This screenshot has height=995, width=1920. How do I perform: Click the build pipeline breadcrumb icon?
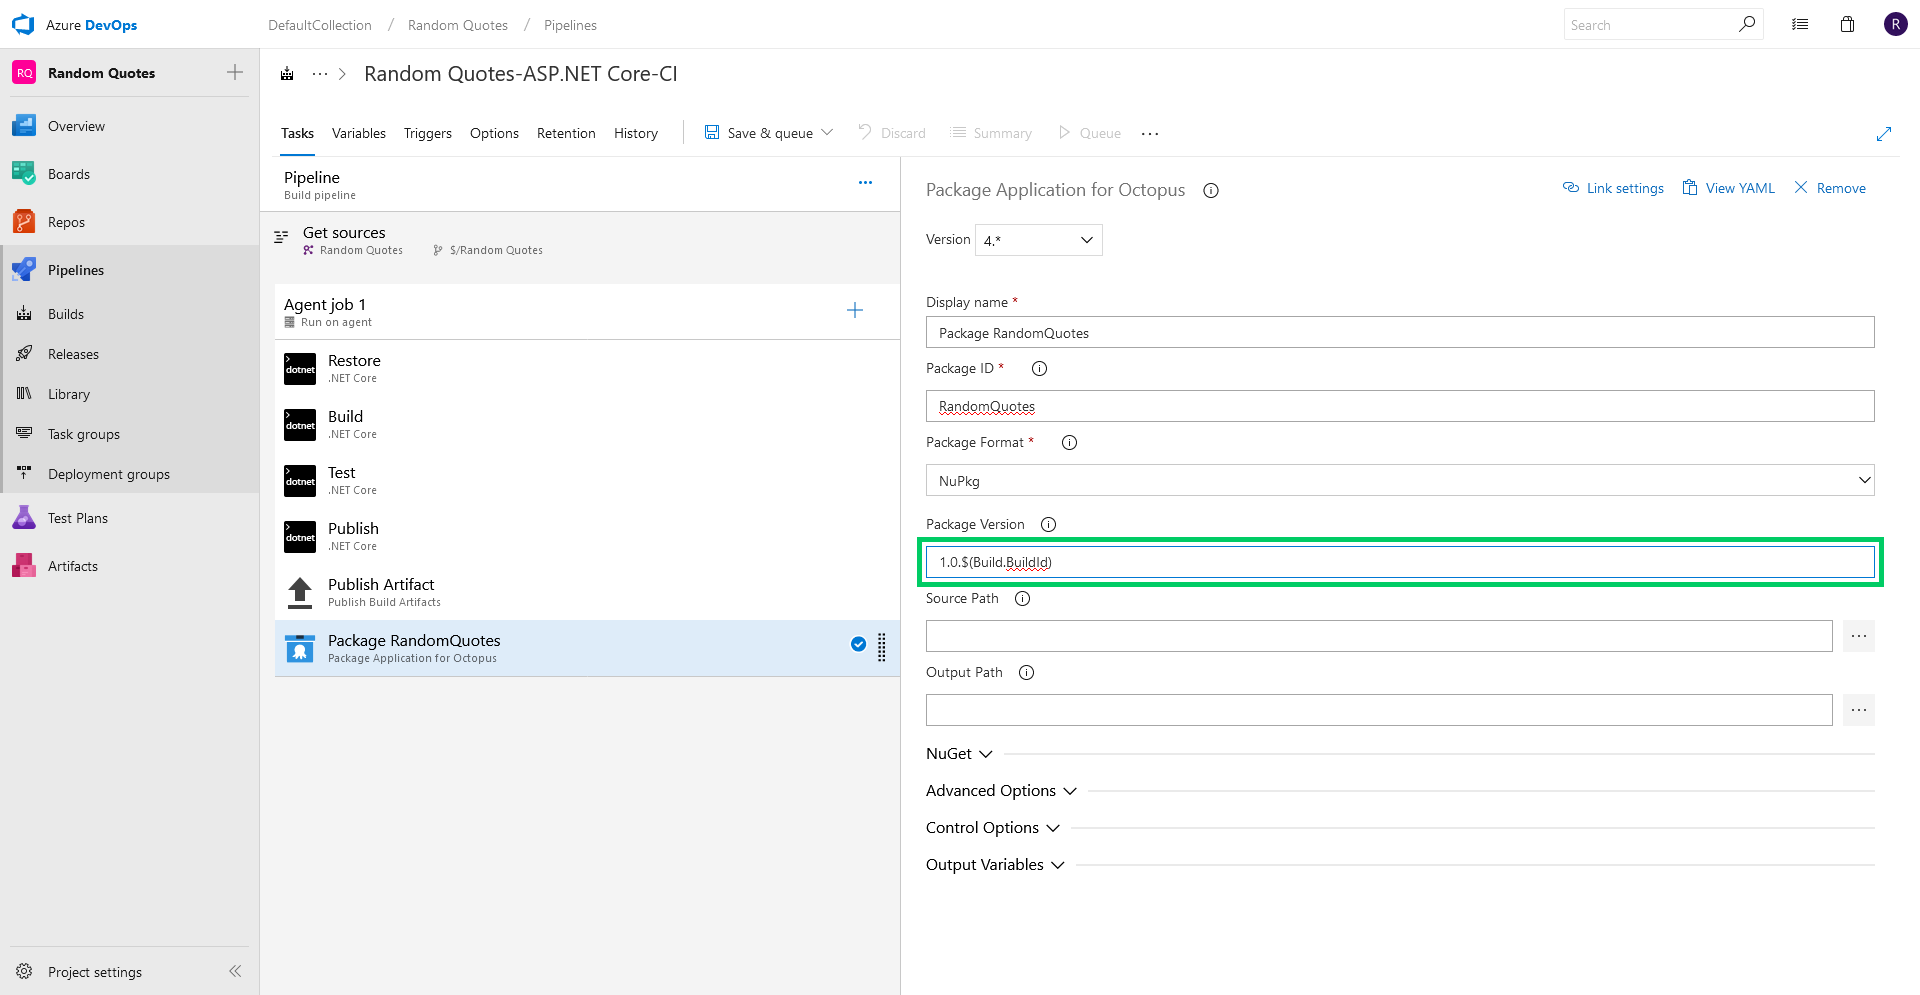287,74
